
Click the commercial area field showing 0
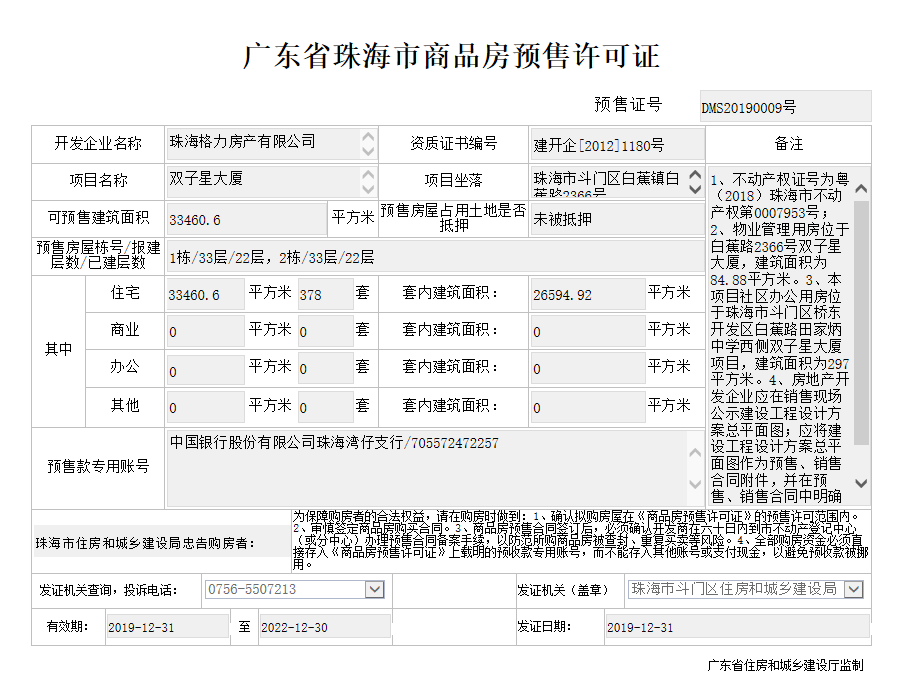click(x=205, y=331)
